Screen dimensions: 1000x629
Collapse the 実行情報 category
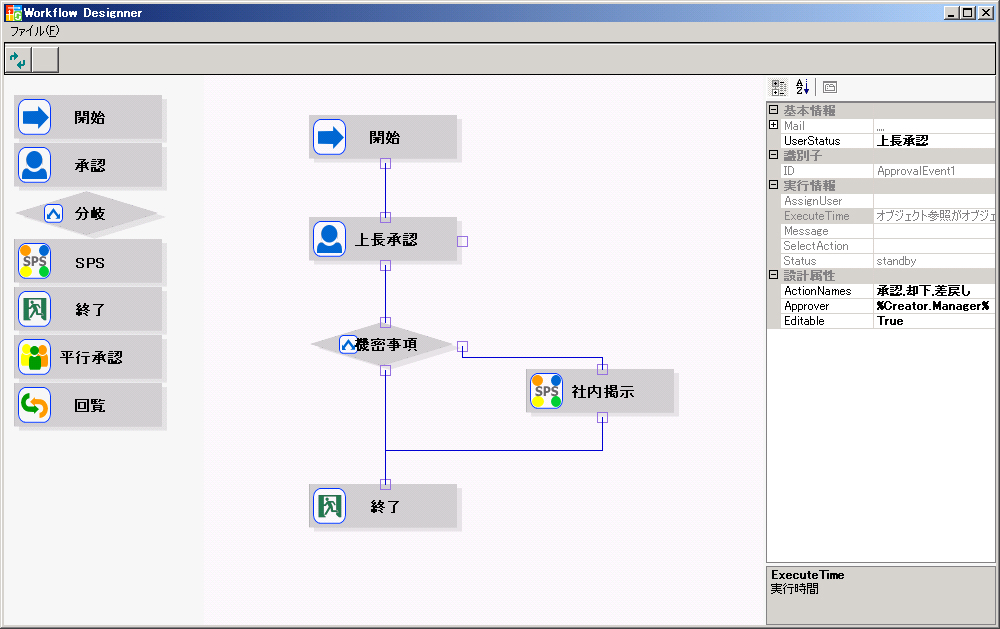coord(773,185)
